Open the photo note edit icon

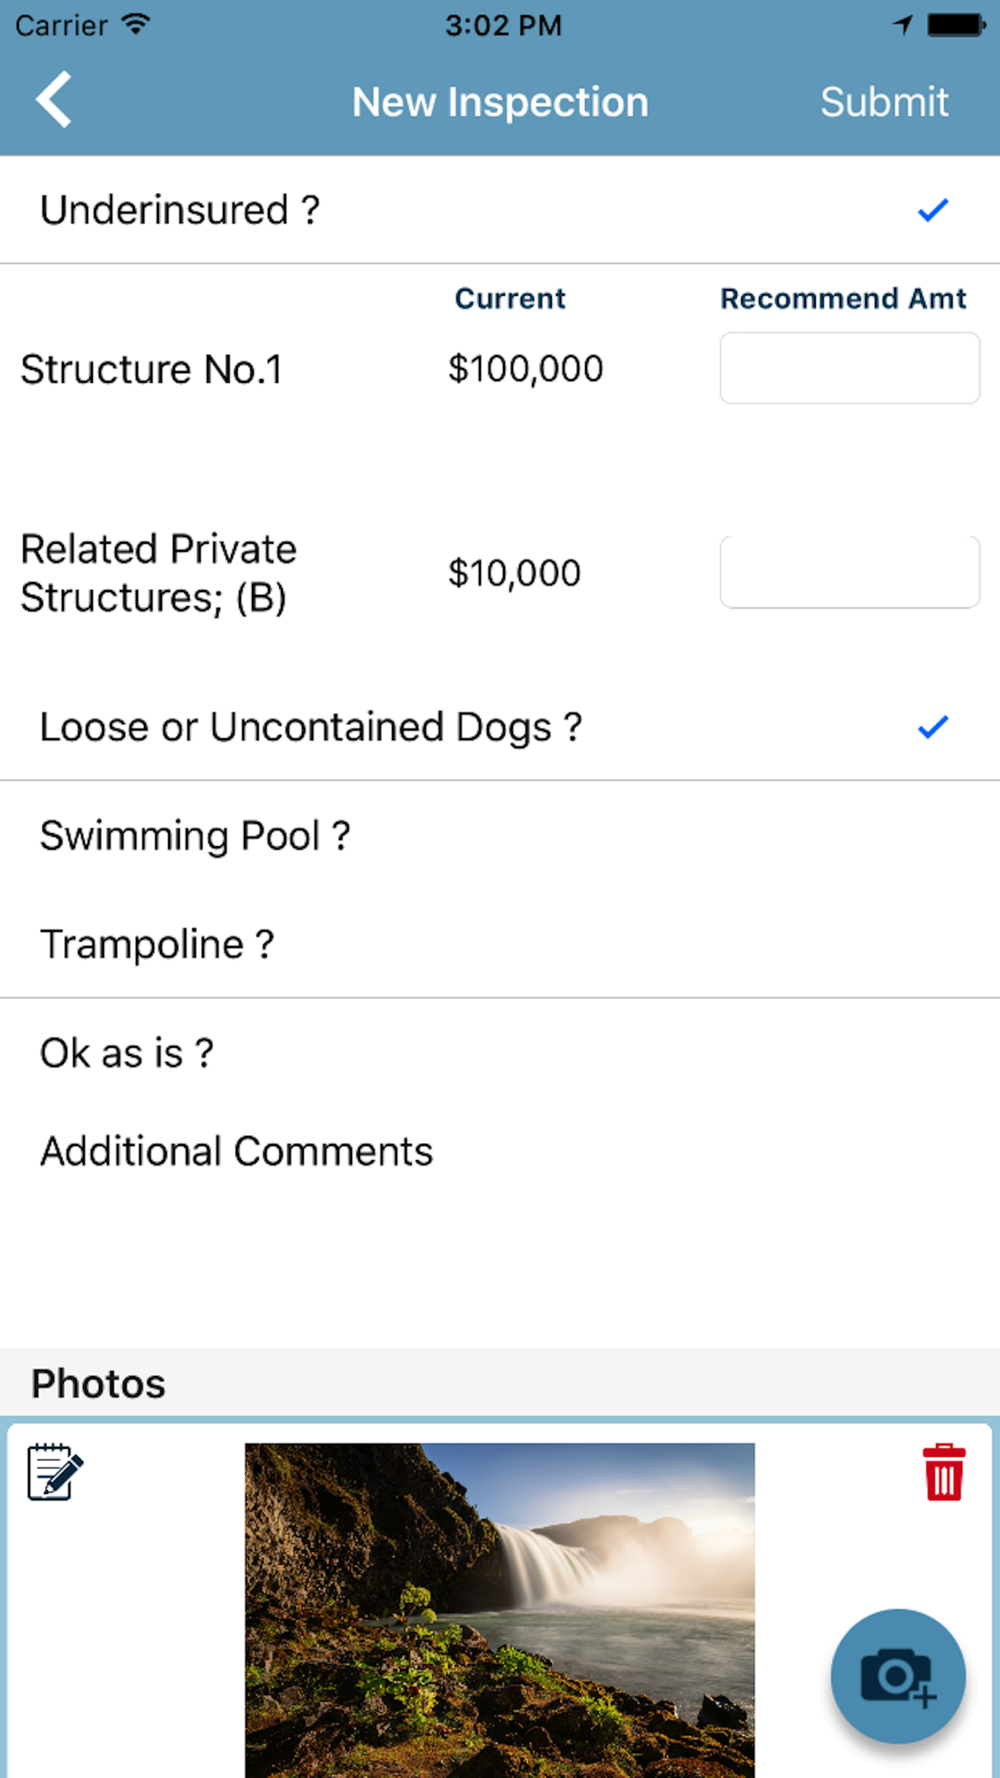pos(55,1471)
